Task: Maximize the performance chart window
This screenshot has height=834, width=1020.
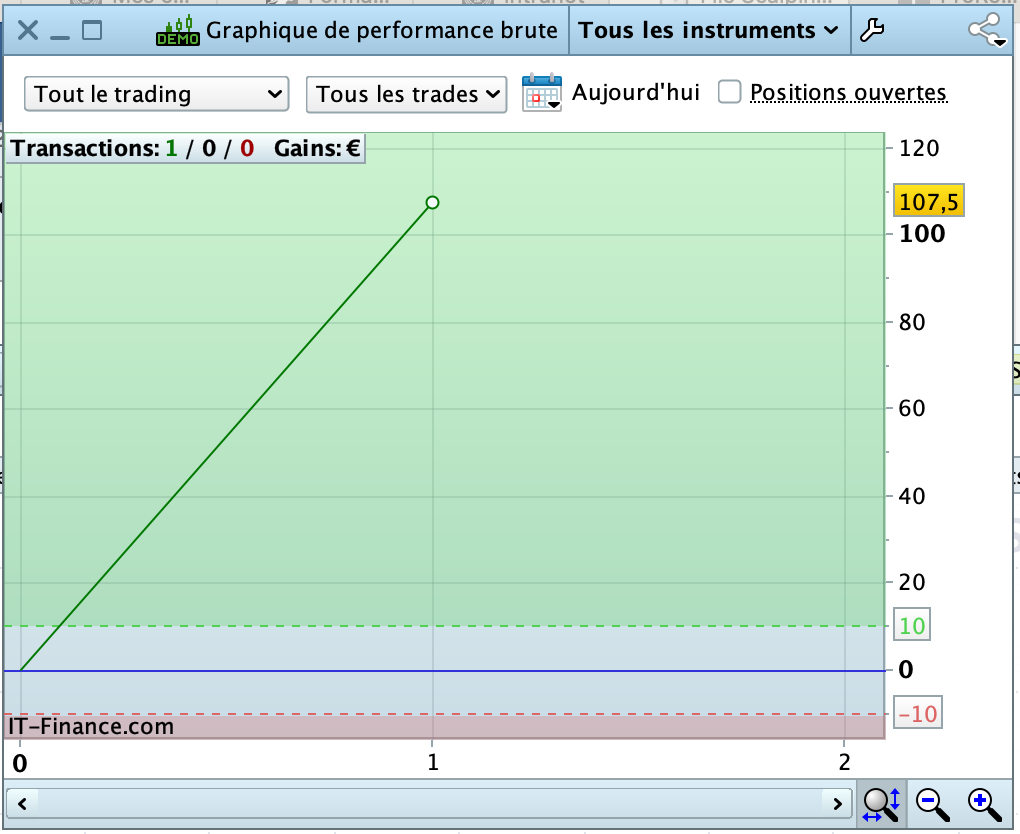Action: tap(92, 30)
